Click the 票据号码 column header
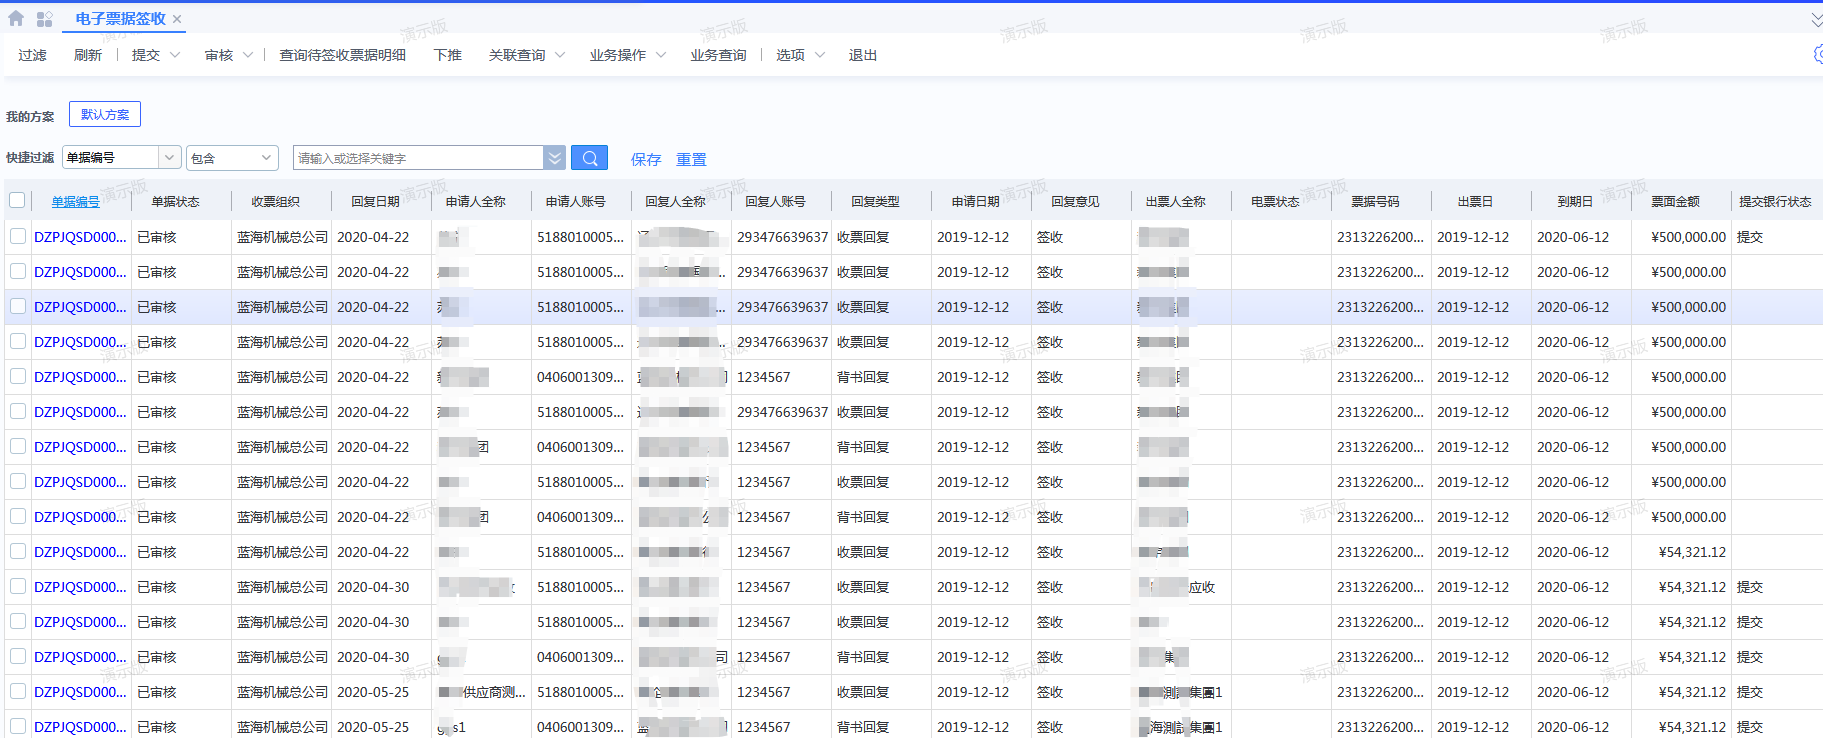1823x738 pixels. tap(1375, 201)
